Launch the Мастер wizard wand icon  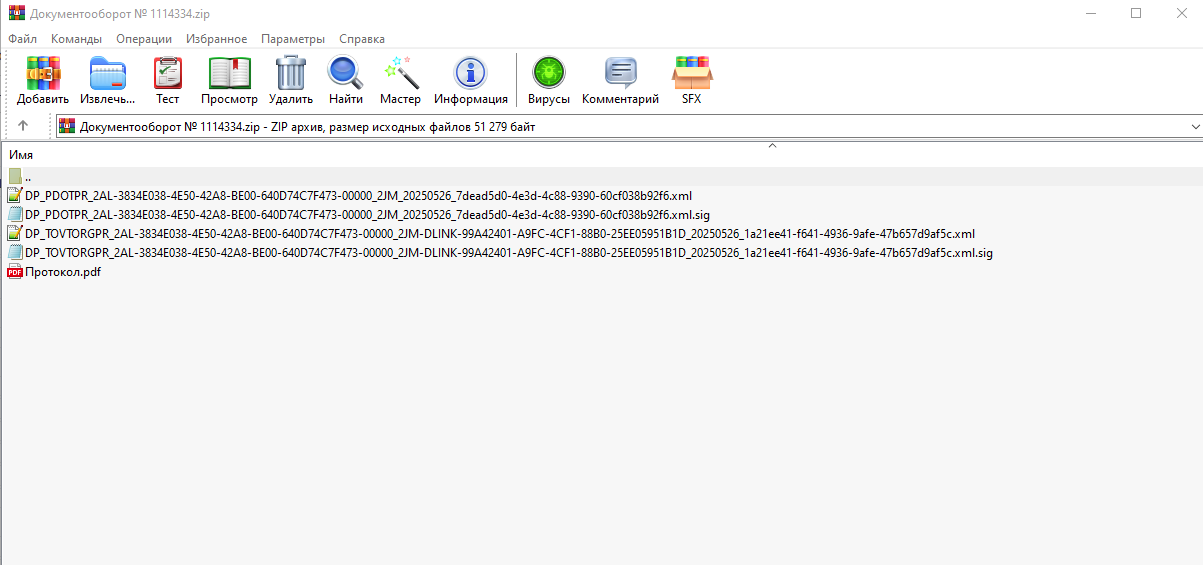click(400, 72)
